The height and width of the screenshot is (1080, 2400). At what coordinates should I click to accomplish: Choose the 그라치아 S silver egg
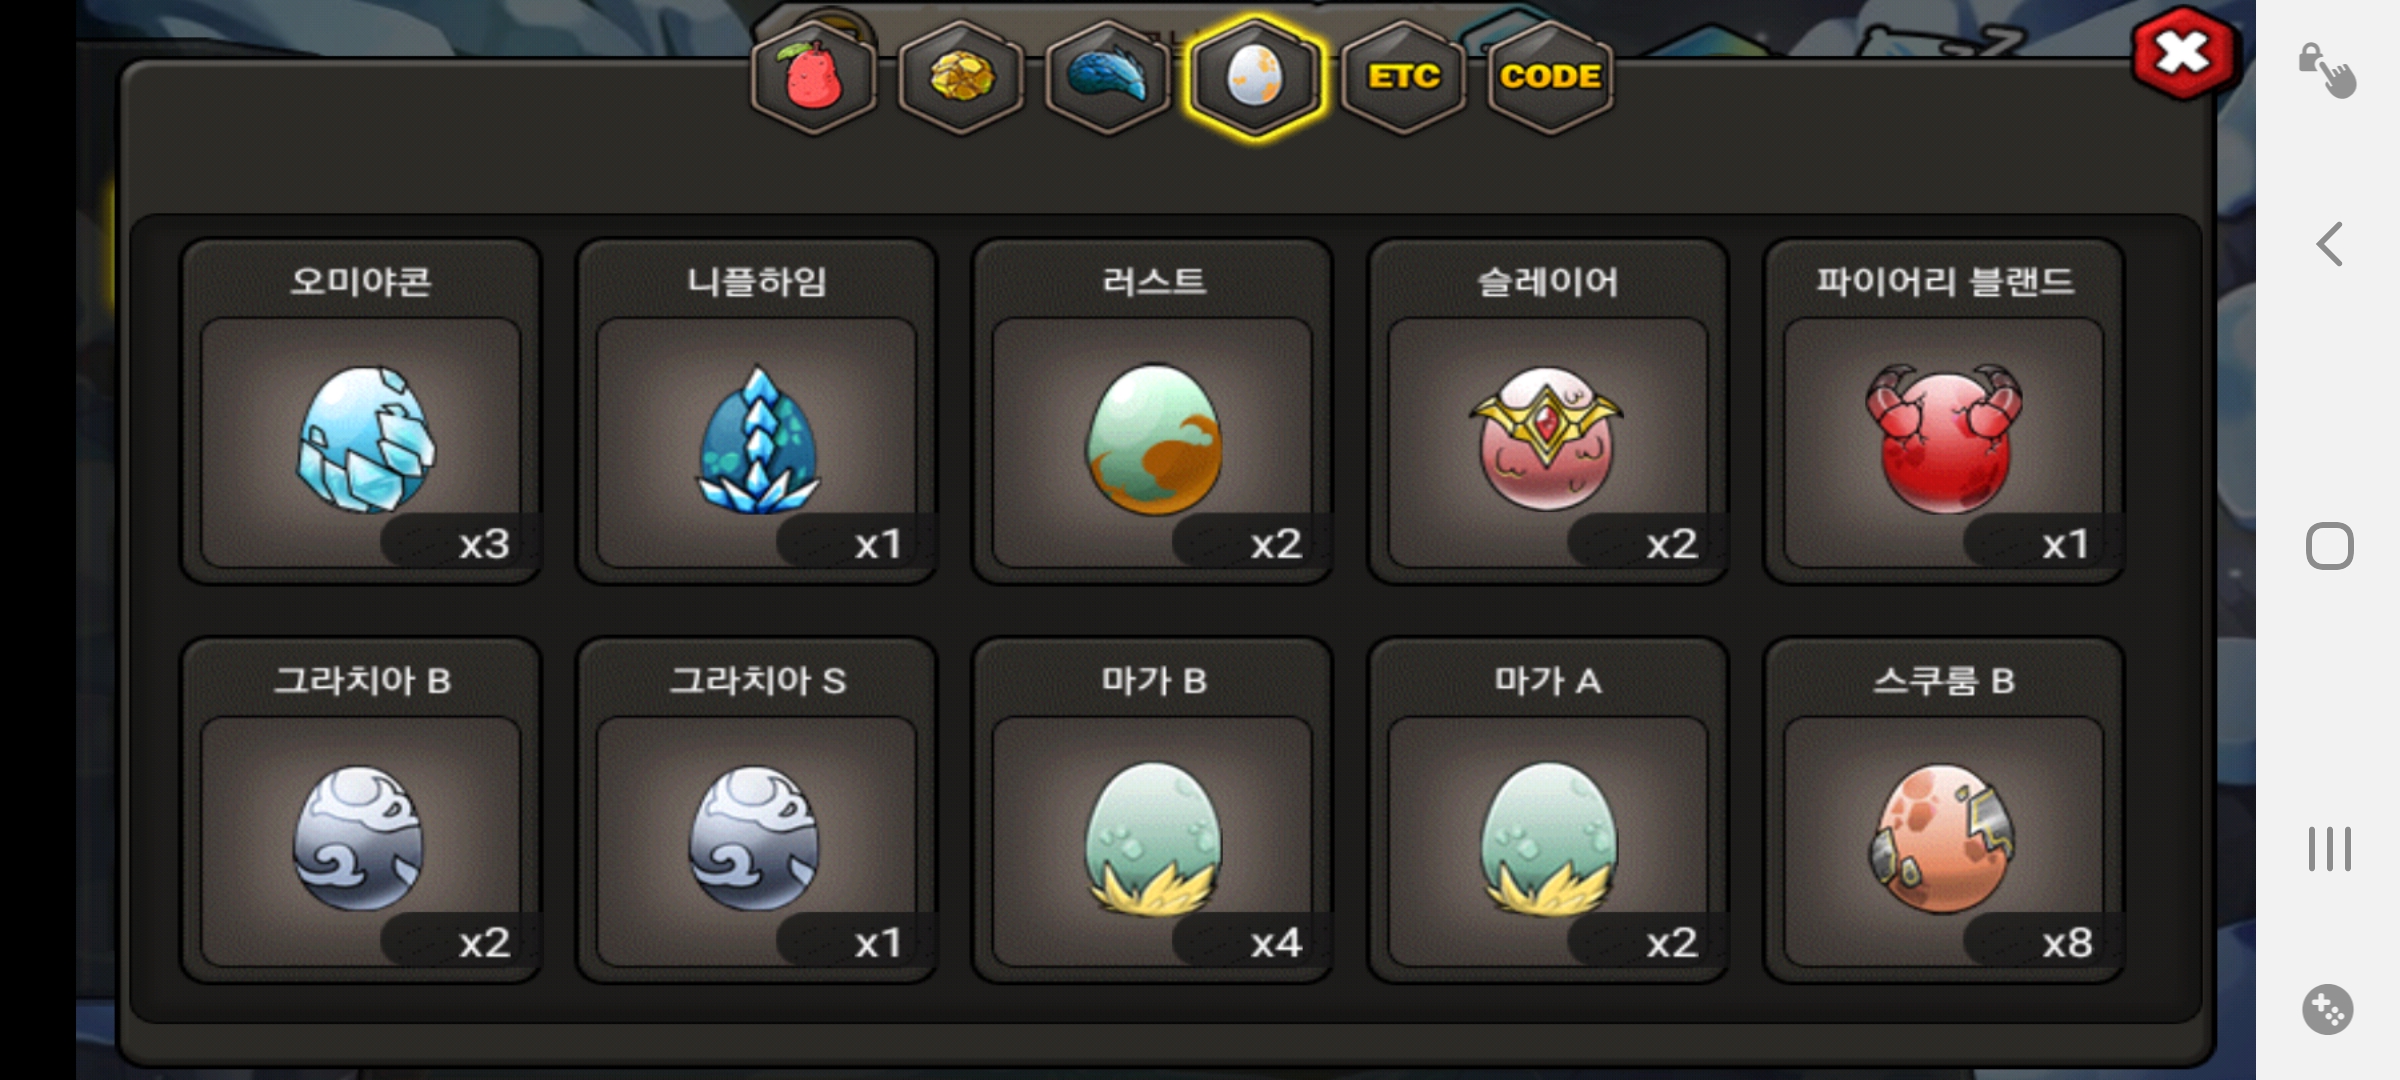coord(757,810)
